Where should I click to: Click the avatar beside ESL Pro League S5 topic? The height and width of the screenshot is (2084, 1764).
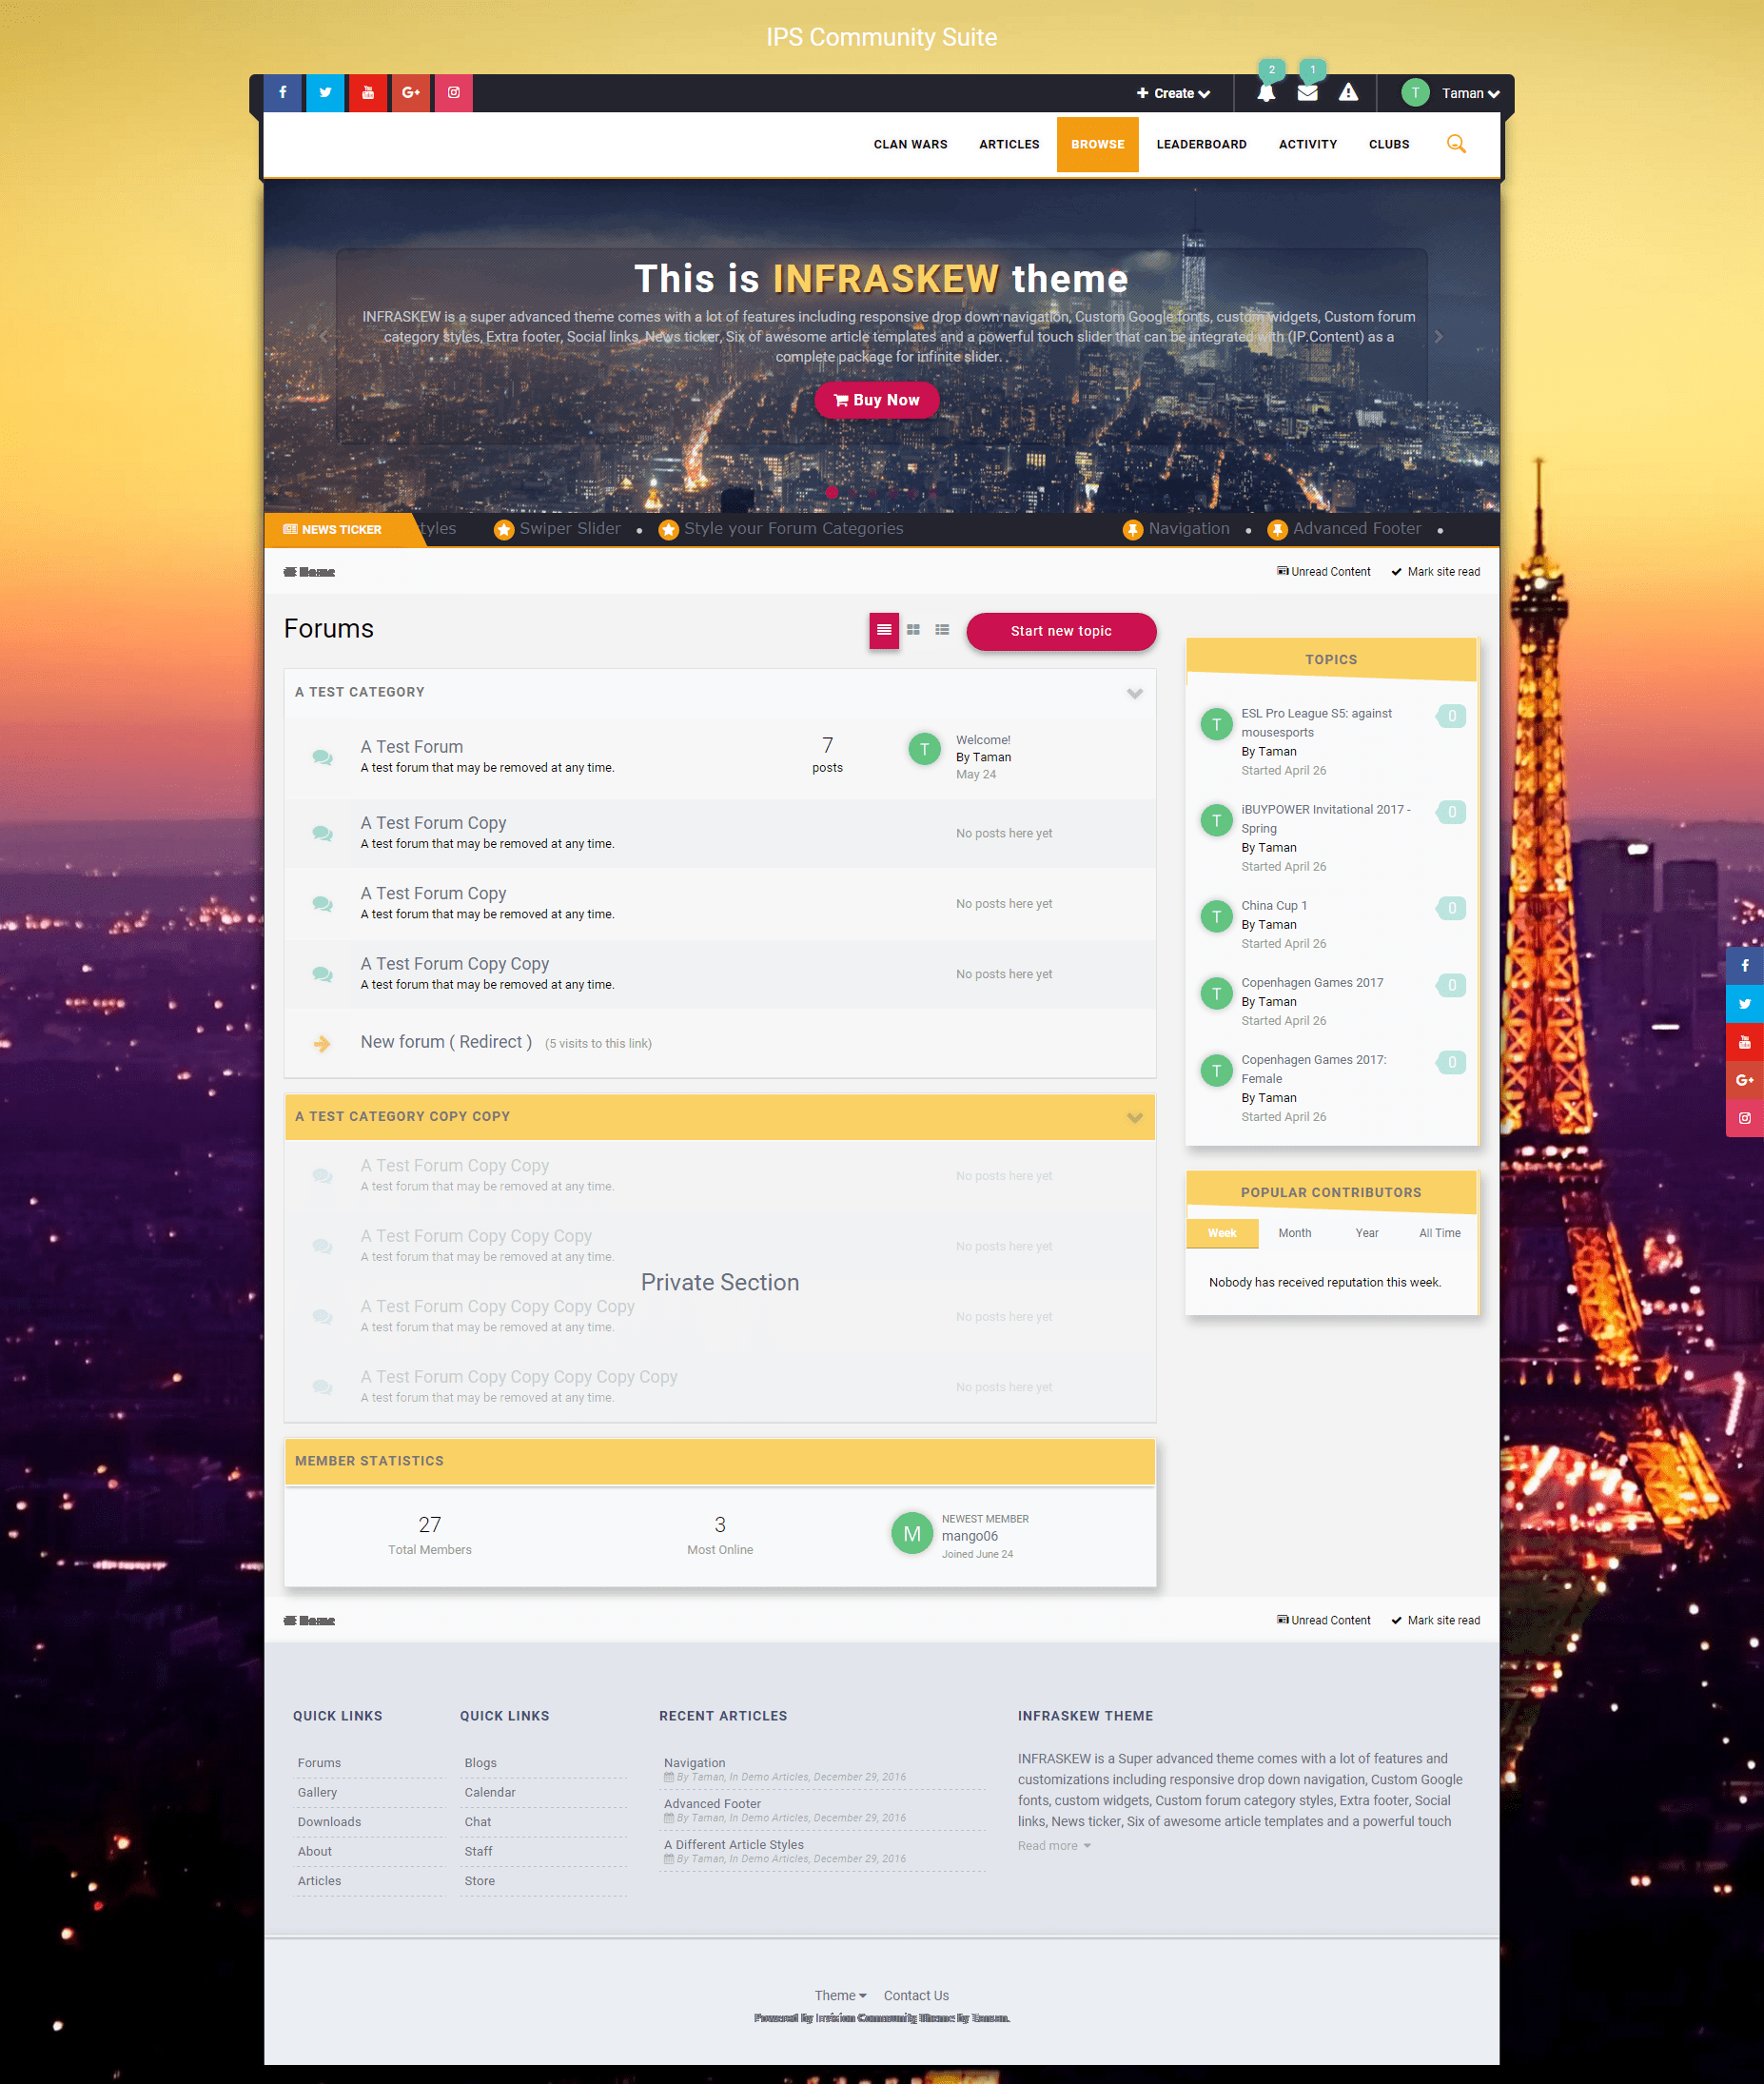coord(1216,724)
